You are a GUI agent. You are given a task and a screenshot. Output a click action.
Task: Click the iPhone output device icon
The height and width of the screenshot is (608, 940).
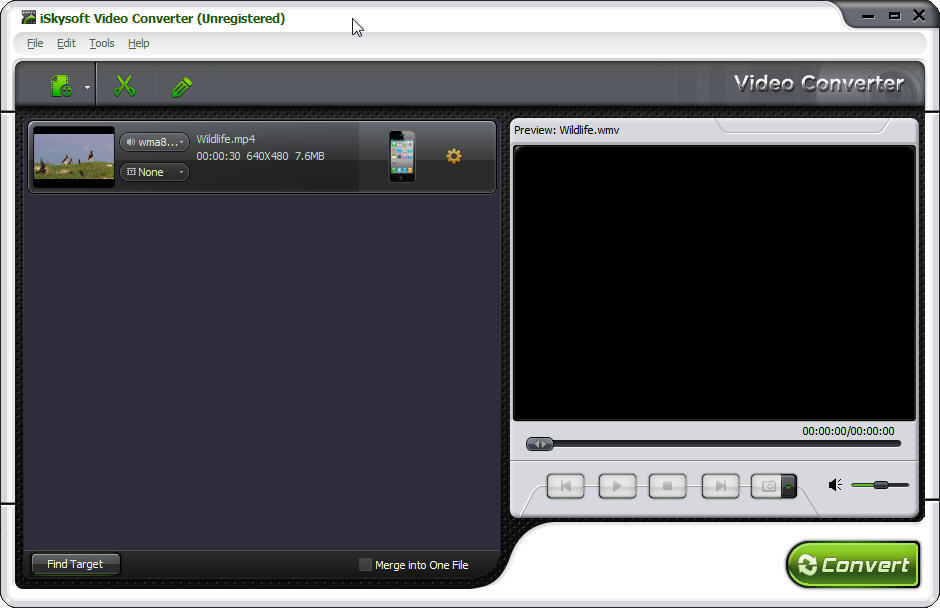401,157
